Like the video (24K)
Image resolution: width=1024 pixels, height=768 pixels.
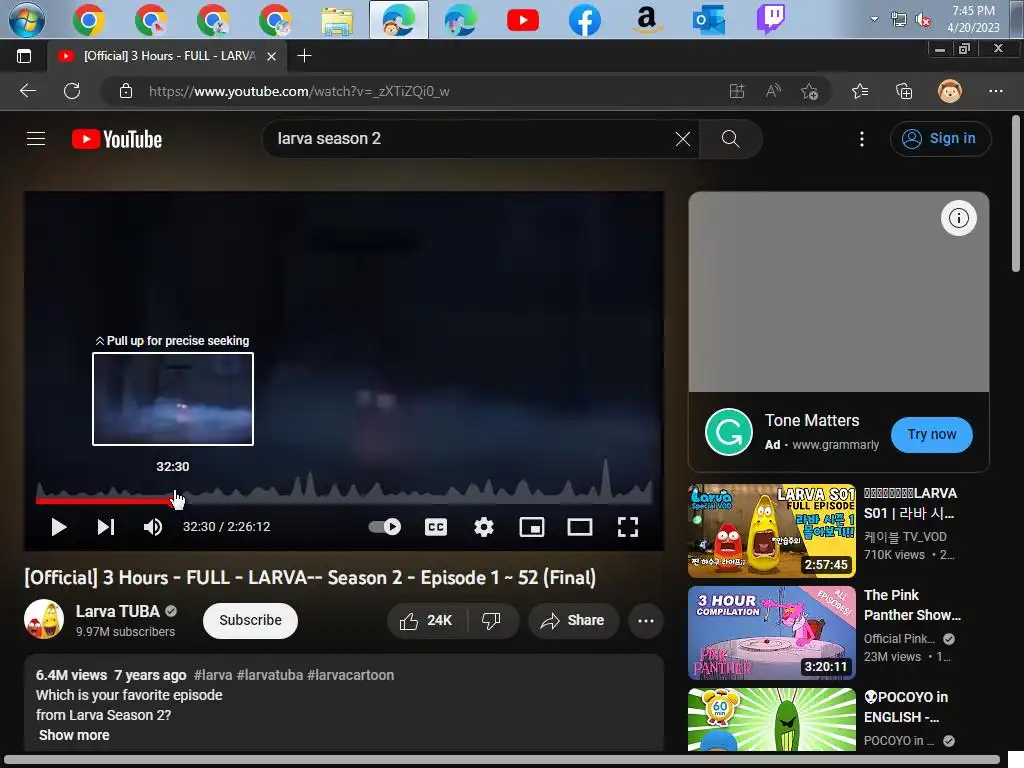[x=426, y=620]
